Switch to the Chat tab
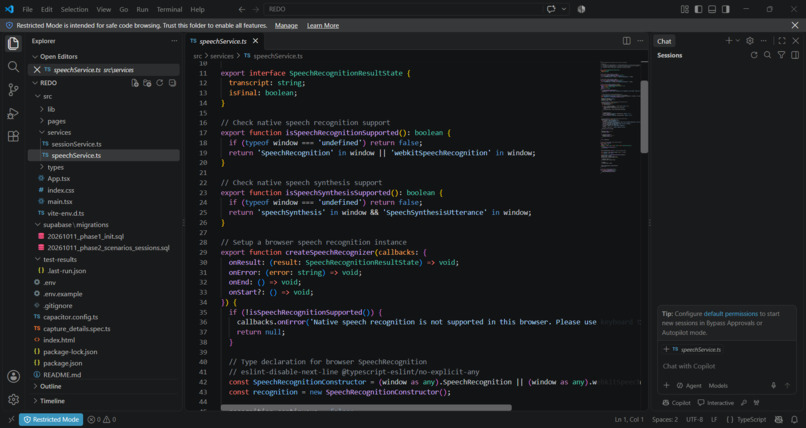806x428 pixels. coord(664,41)
